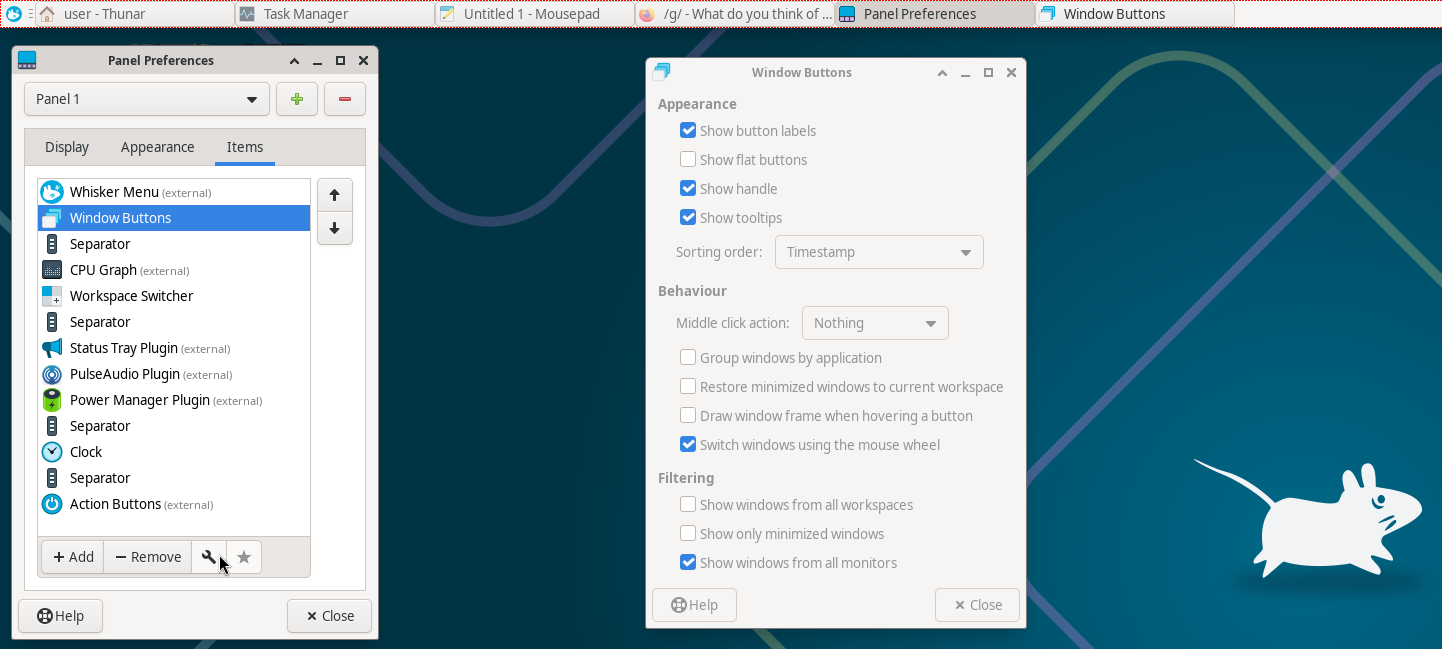This screenshot has width=1442, height=649.
Task: Click the "Workspace Switcher" label text
Action: [131, 296]
